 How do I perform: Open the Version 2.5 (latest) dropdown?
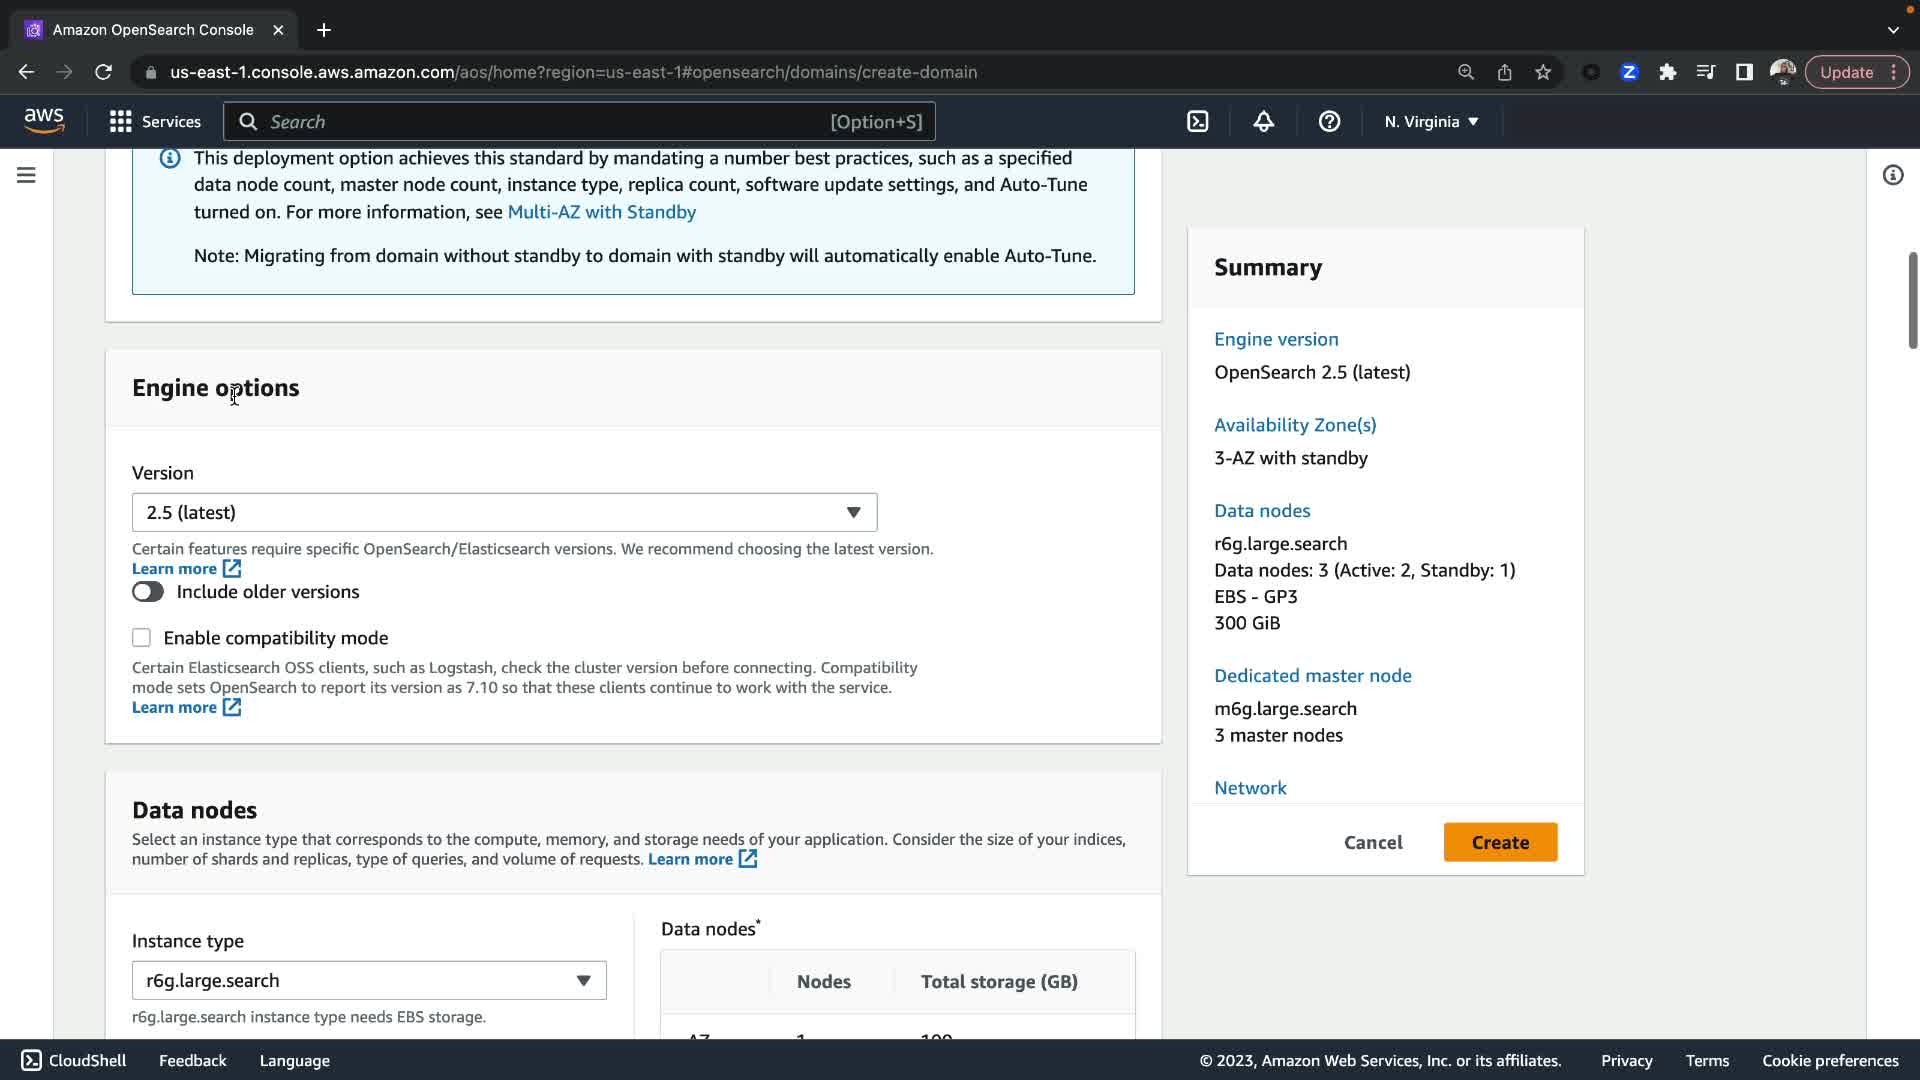[x=504, y=513]
